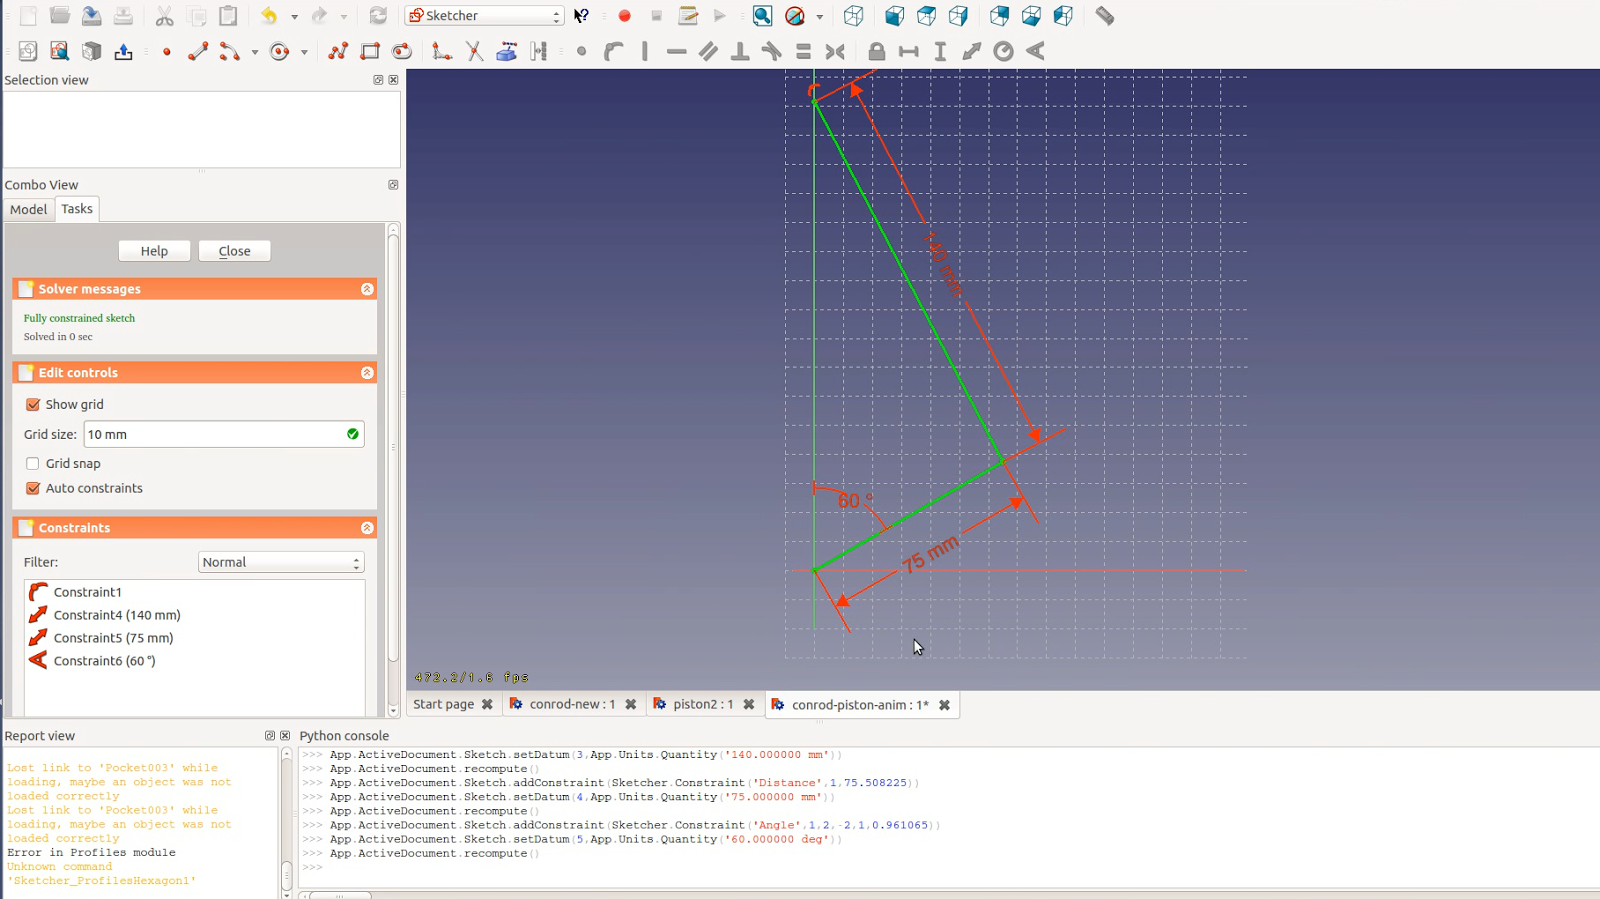Click the Close button in Tasks
Viewport: 1600px width, 899px height.
[x=234, y=251]
